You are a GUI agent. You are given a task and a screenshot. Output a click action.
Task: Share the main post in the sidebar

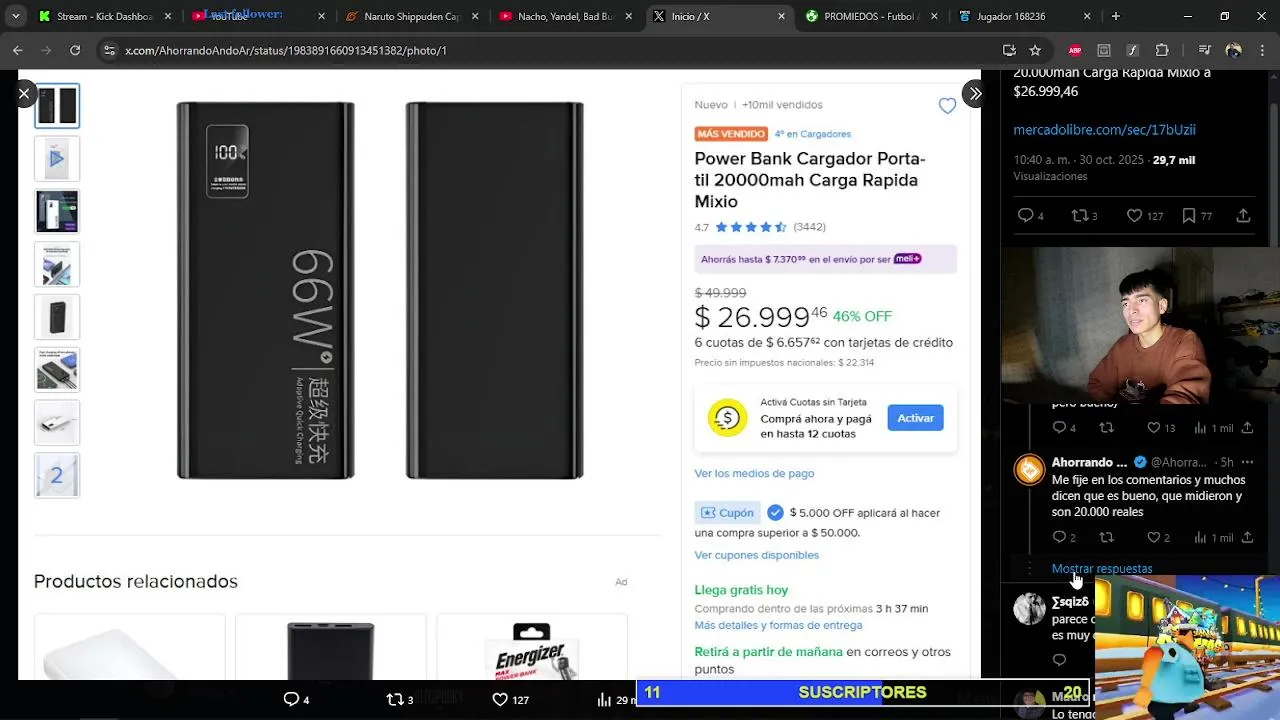(1243, 216)
